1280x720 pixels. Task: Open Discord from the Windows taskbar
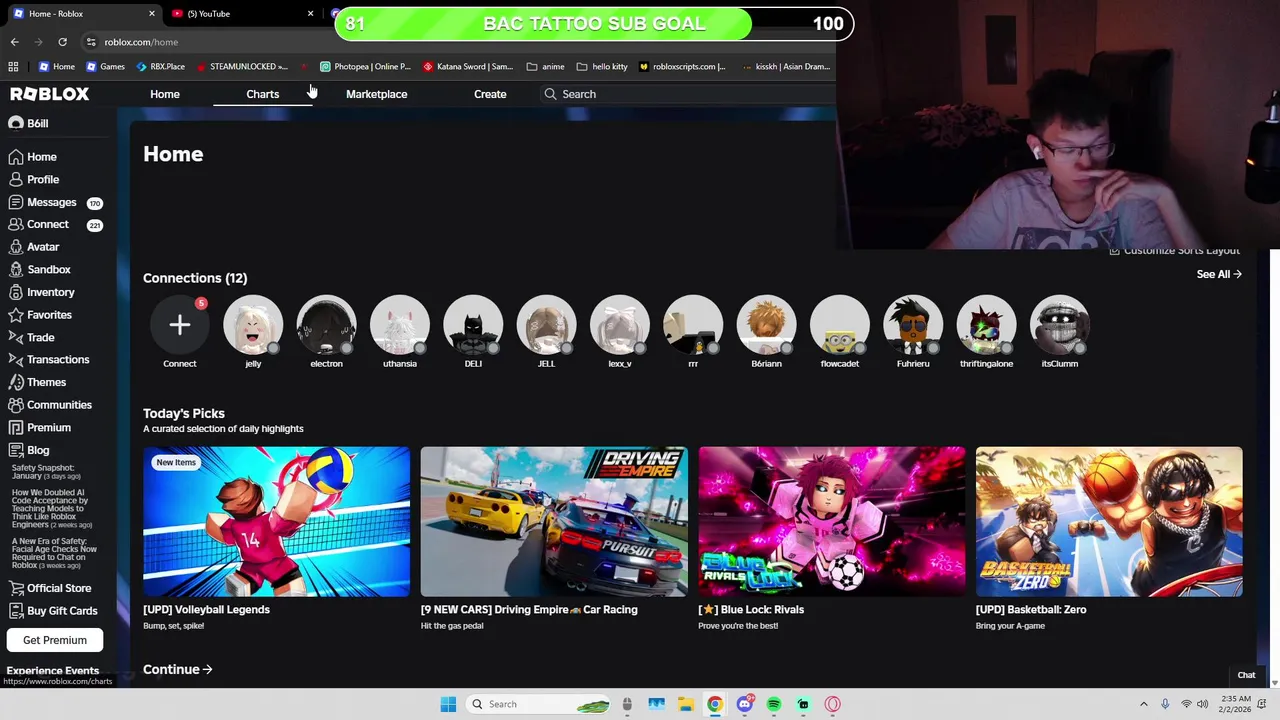point(744,704)
